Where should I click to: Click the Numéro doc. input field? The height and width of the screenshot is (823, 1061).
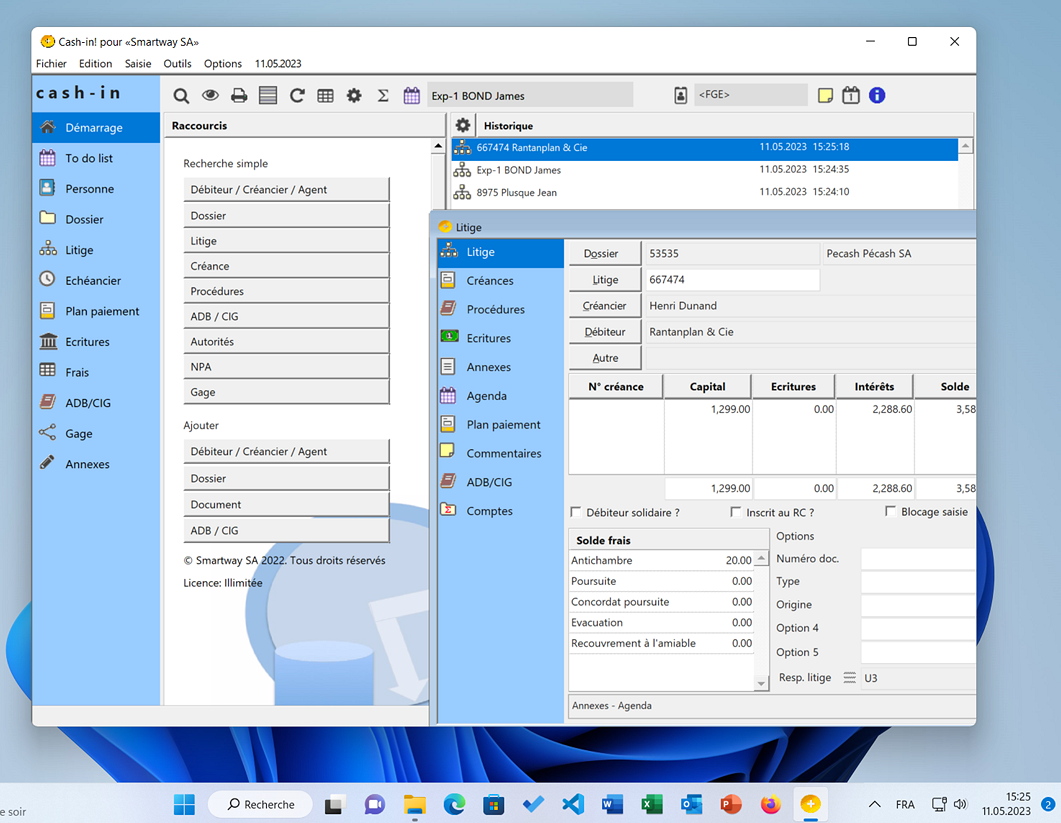pyautogui.click(x=917, y=559)
